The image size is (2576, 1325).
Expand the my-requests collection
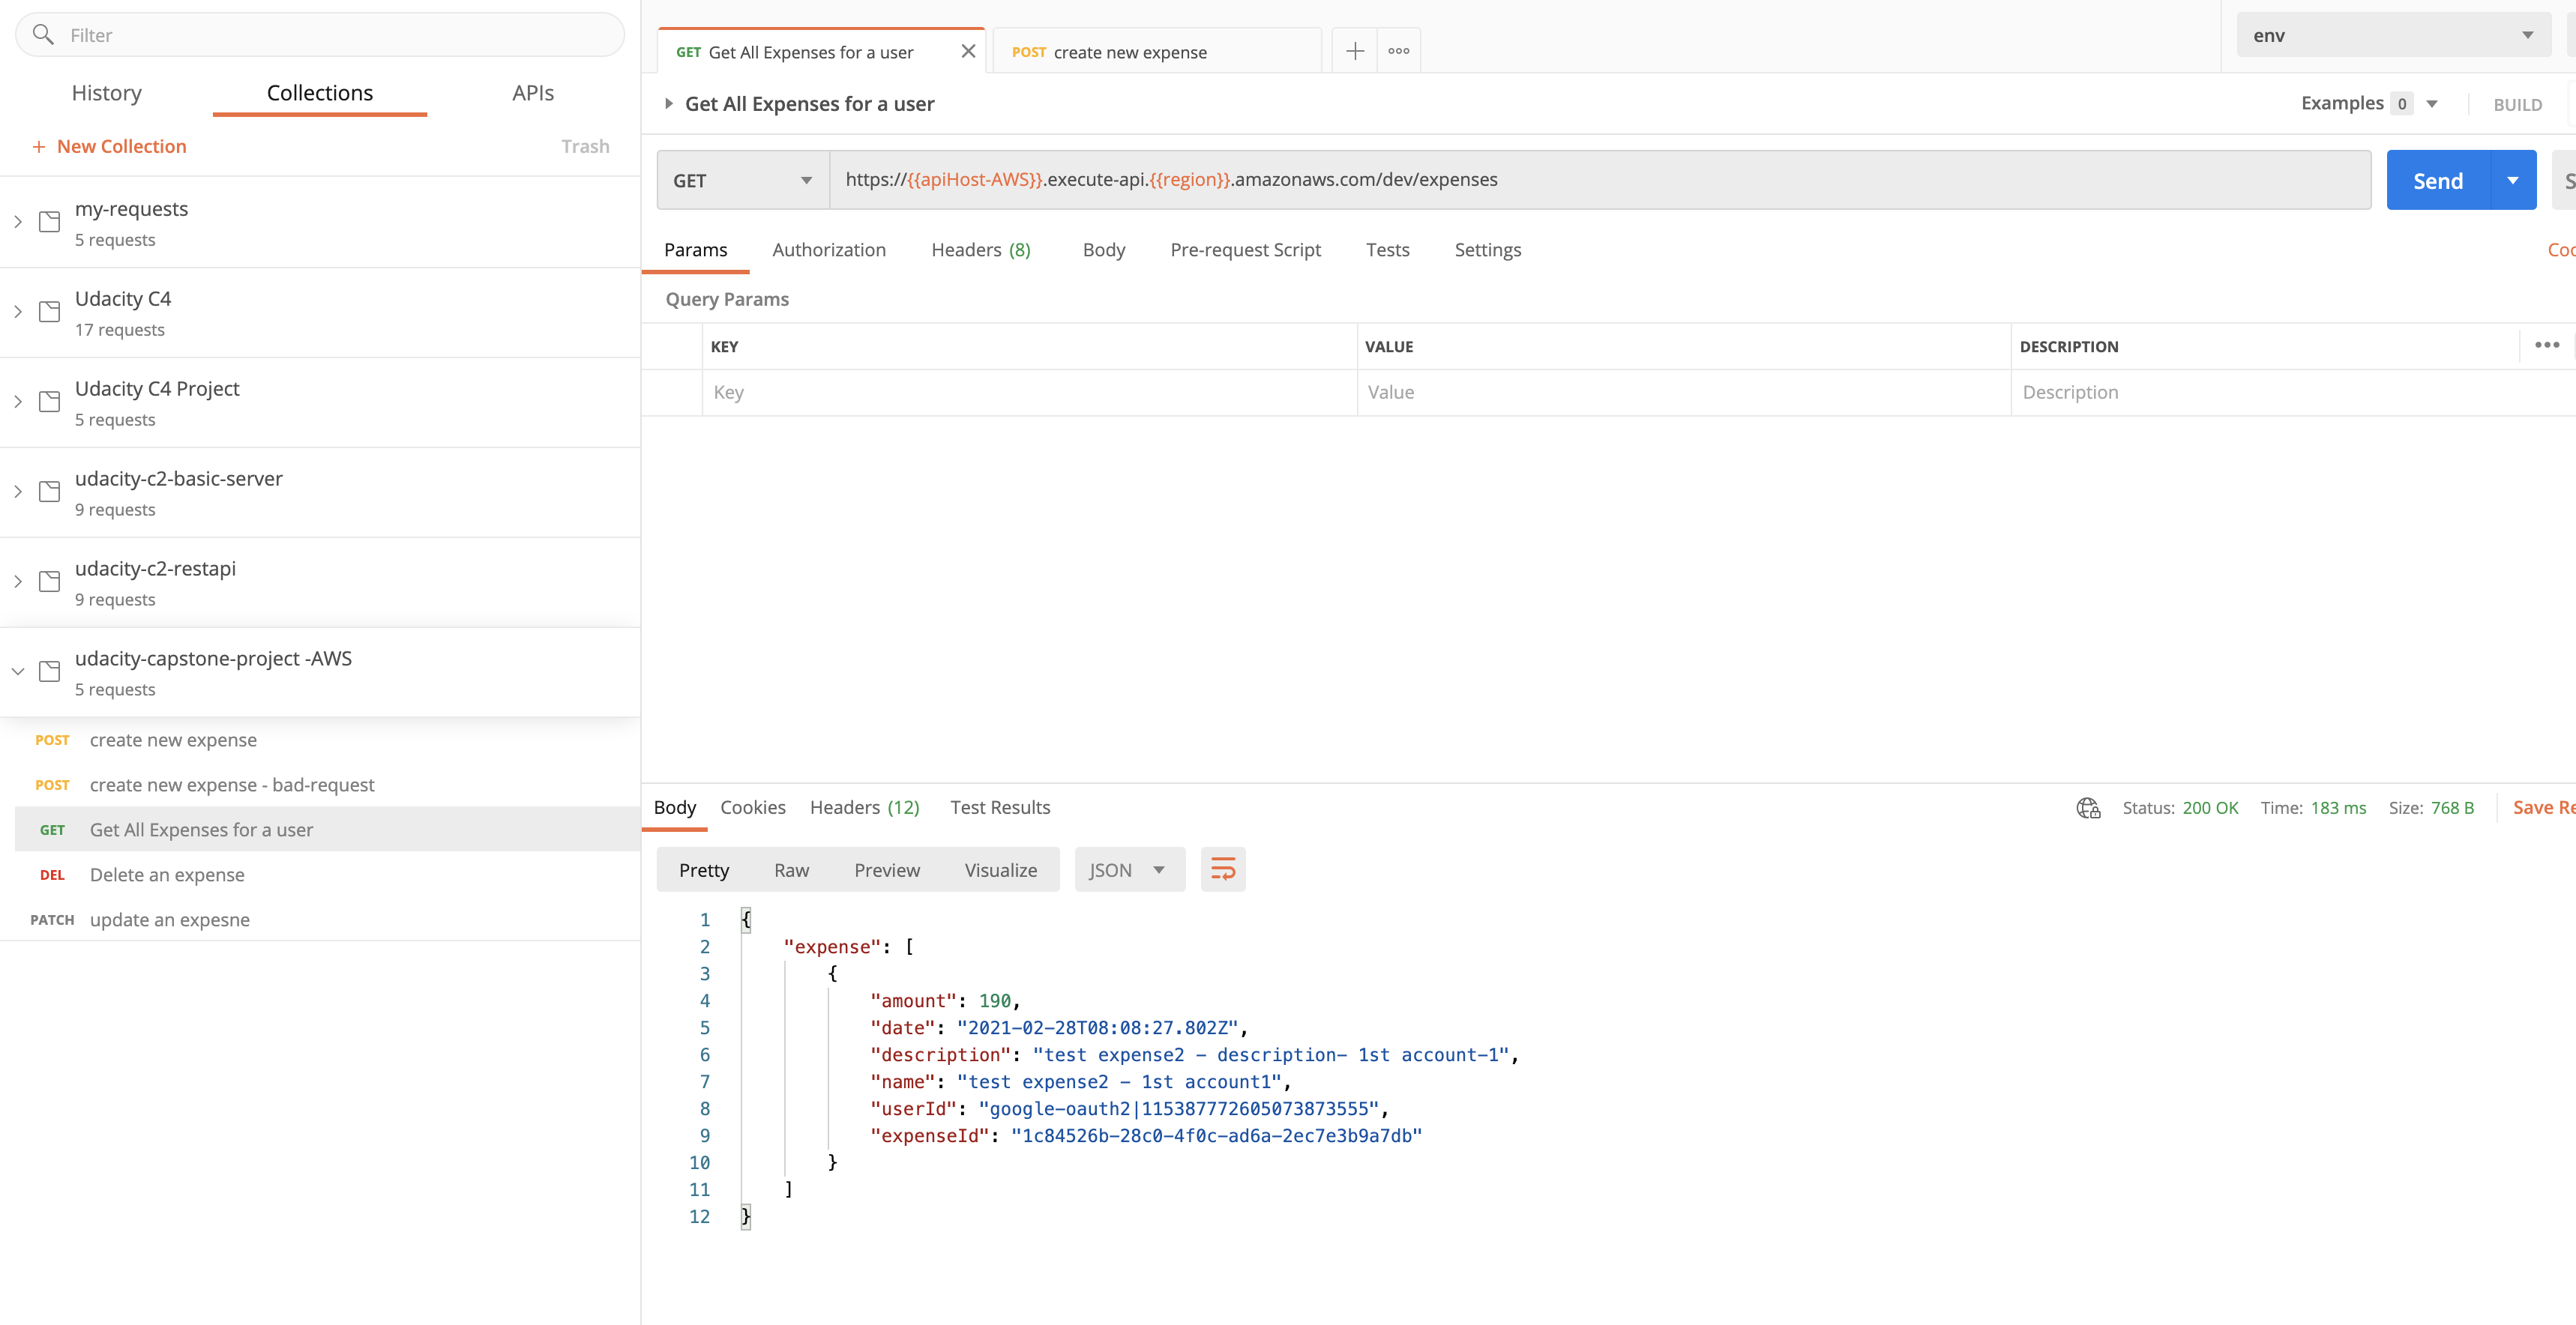pyautogui.click(x=18, y=222)
